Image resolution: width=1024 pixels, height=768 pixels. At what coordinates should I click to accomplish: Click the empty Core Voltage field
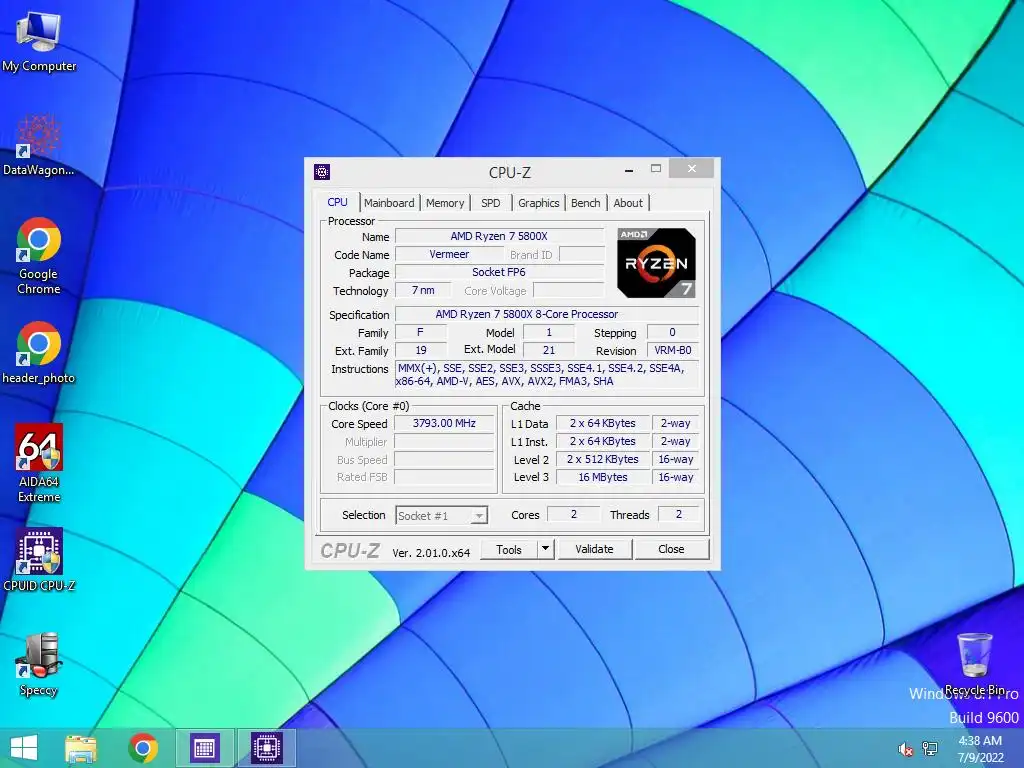569,291
